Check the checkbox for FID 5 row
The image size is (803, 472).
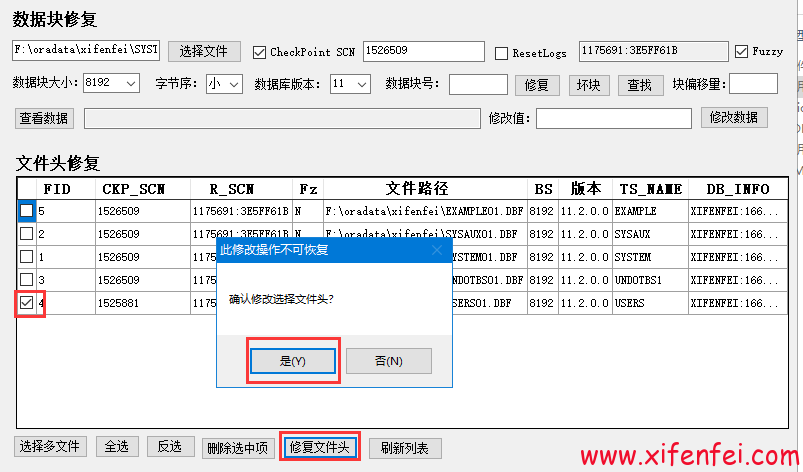coord(27,210)
